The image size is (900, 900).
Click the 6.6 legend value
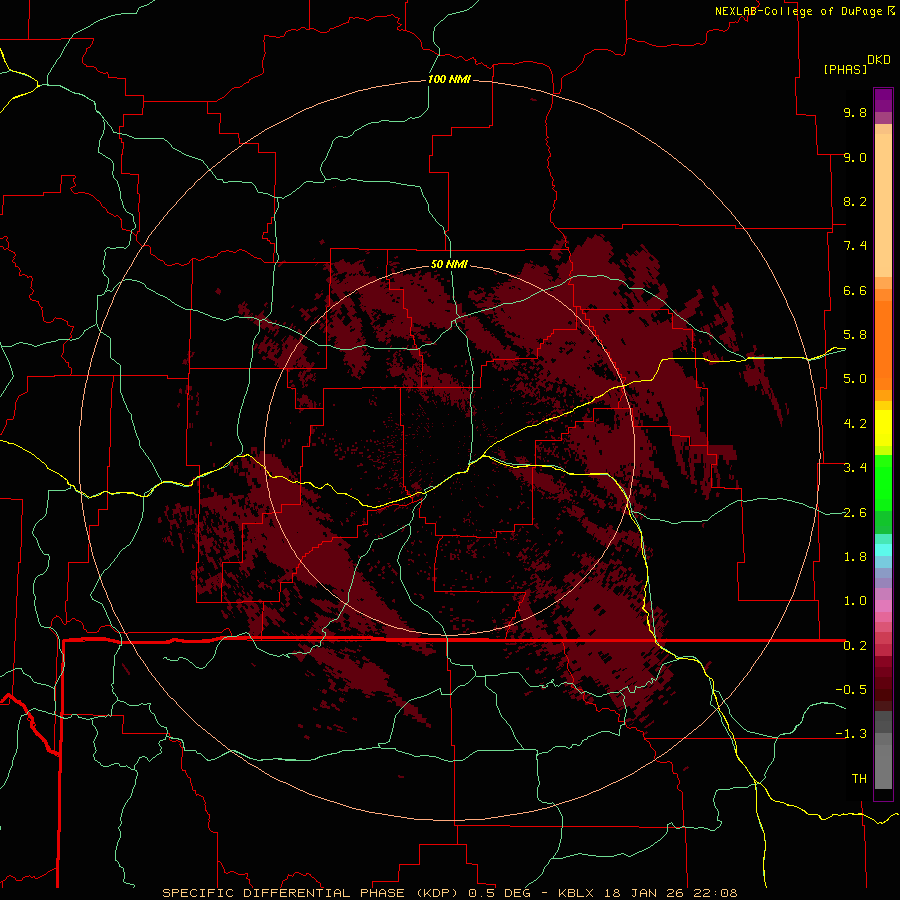tap(855, 291)
